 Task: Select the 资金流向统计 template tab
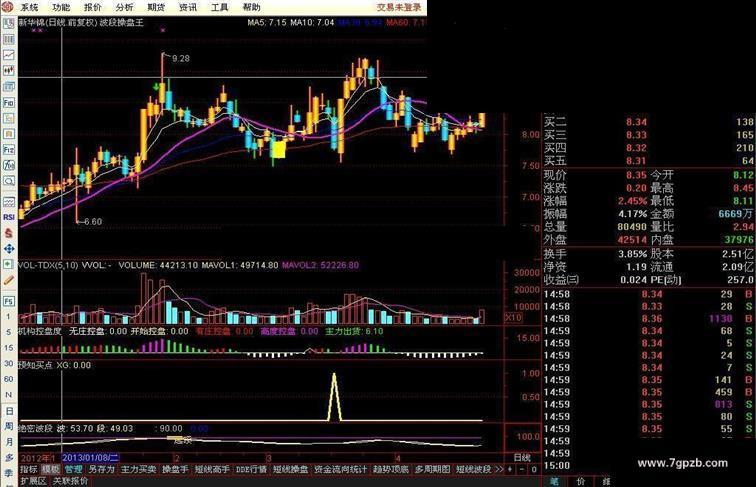click(x=340, y=469)
